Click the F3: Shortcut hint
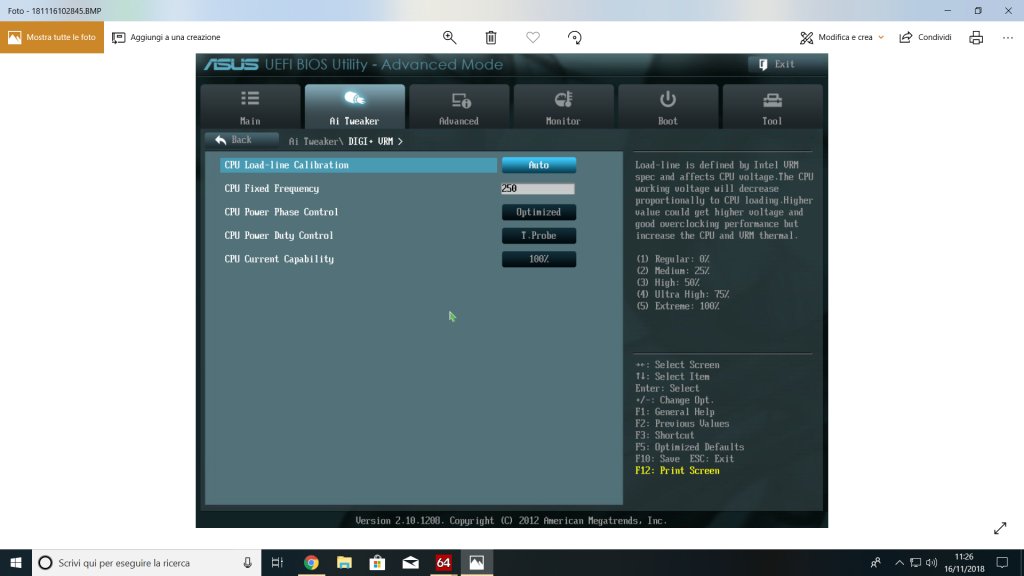Screen dimensions: 1024x576 coord(665,436)
